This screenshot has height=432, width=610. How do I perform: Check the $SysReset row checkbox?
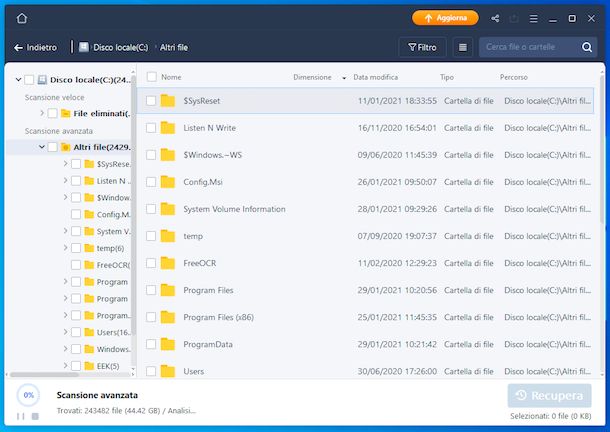(151, 101)
